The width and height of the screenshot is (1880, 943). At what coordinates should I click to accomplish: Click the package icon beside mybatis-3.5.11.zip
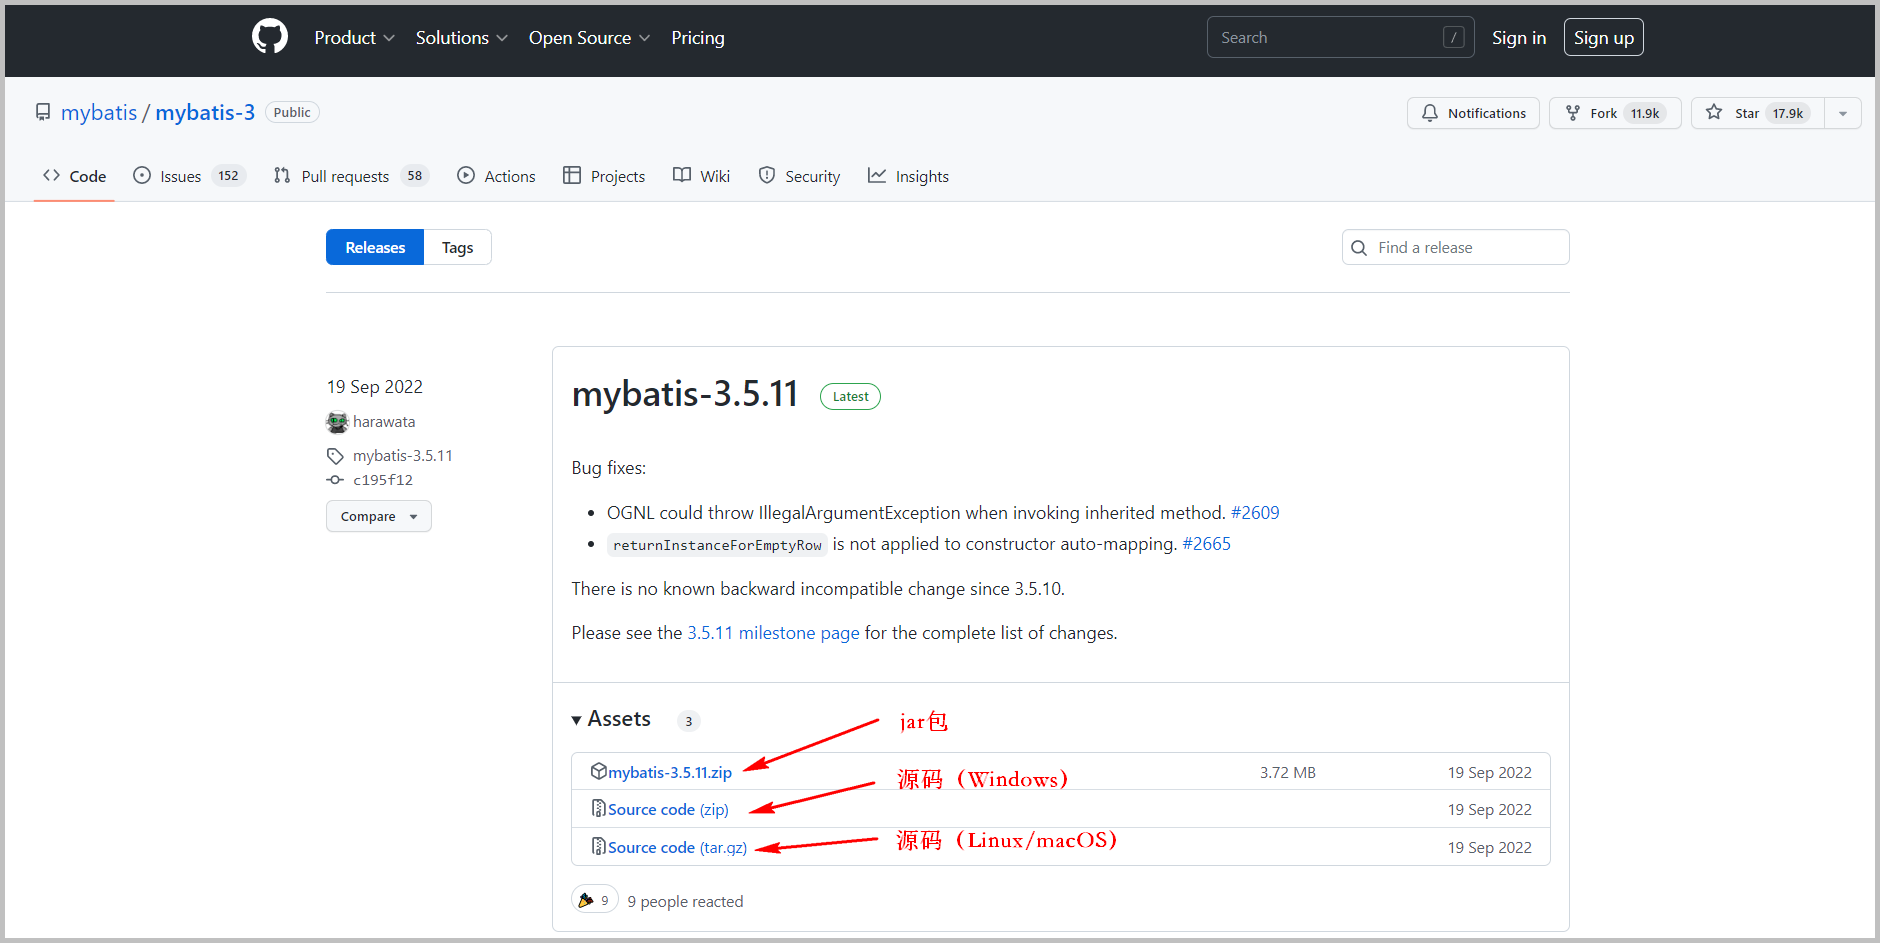point(599,771)
